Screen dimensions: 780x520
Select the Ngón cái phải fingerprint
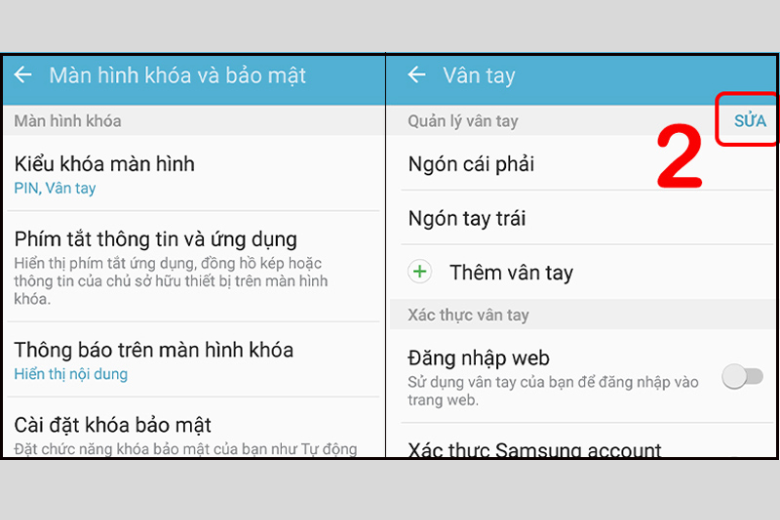(x=471, y=164)
